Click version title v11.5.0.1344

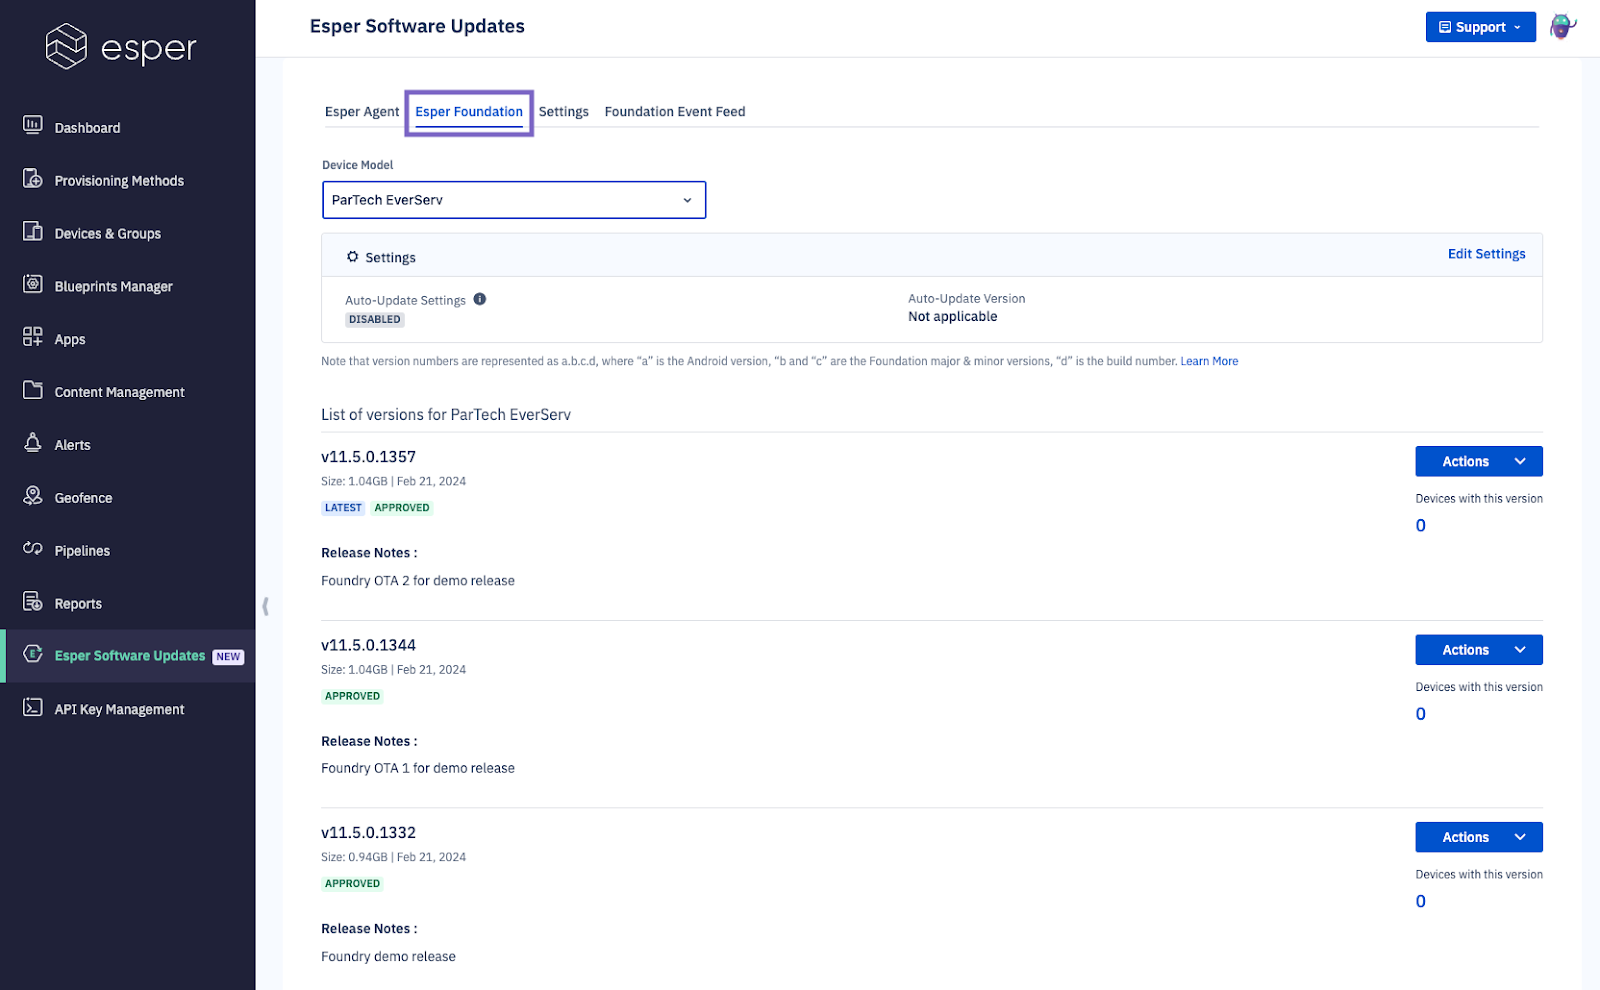368,645
